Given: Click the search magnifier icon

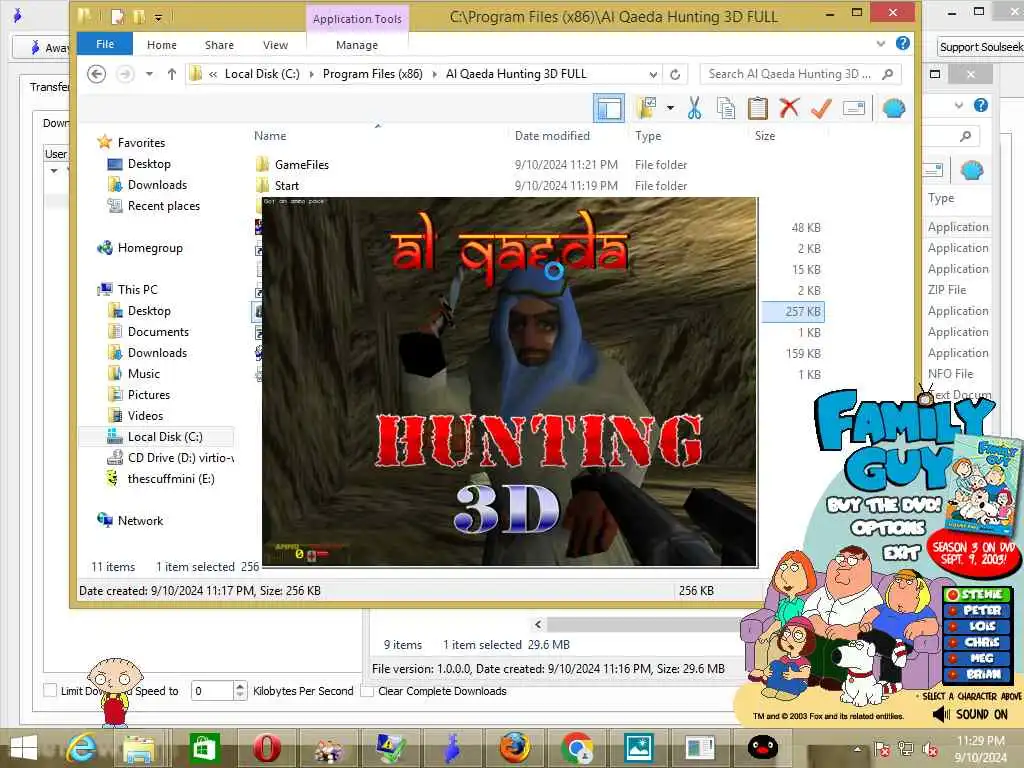Looking at the screenshot, I should tap(888, 74).
